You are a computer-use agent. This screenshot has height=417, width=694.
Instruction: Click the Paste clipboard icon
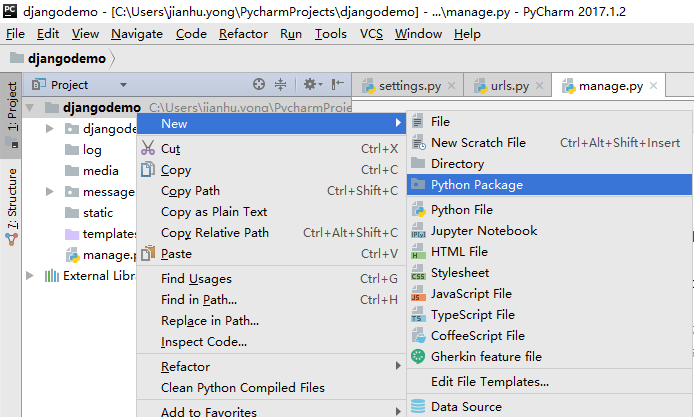pos(148,254)
